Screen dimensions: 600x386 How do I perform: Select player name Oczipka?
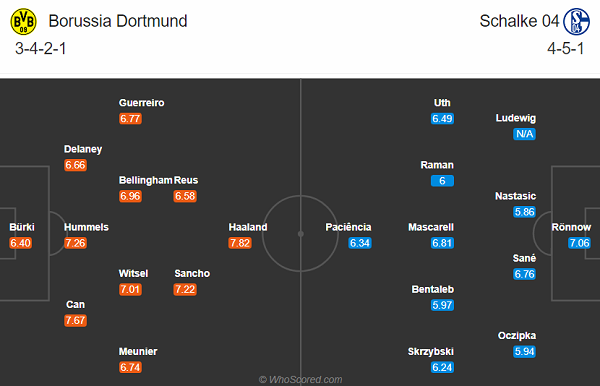tap(517, 336)
